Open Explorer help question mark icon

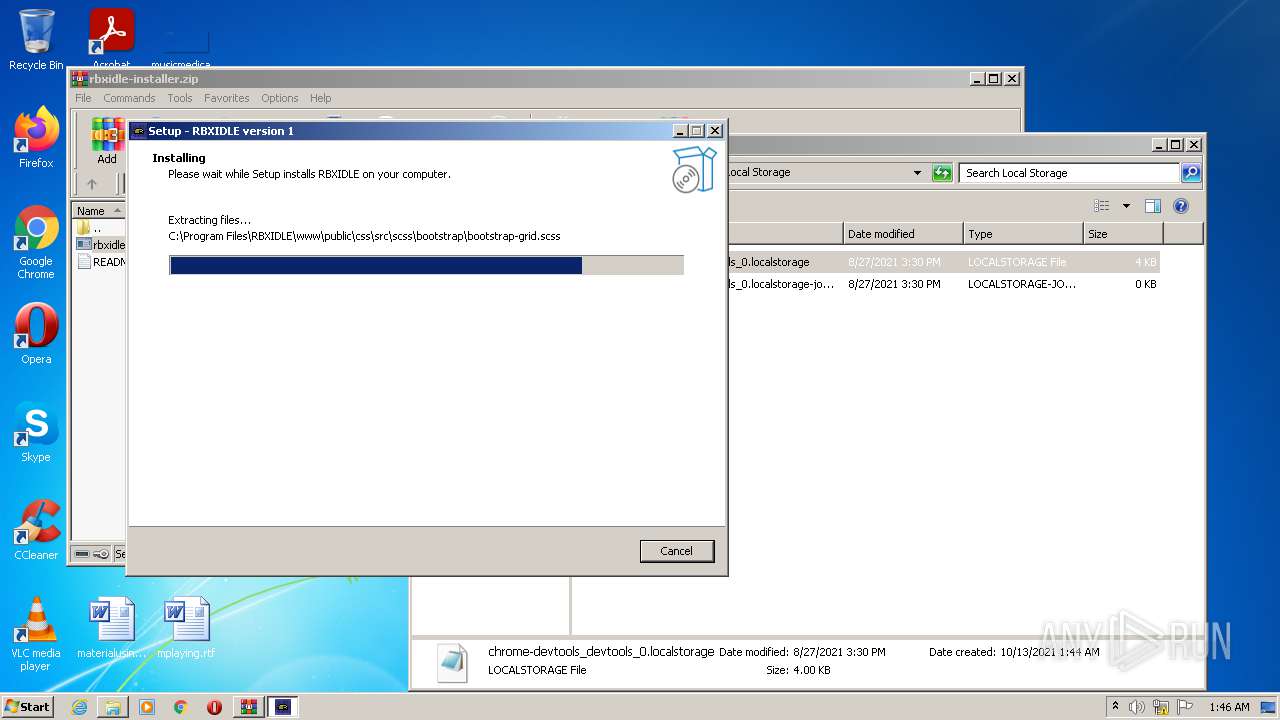(1181, 206)
